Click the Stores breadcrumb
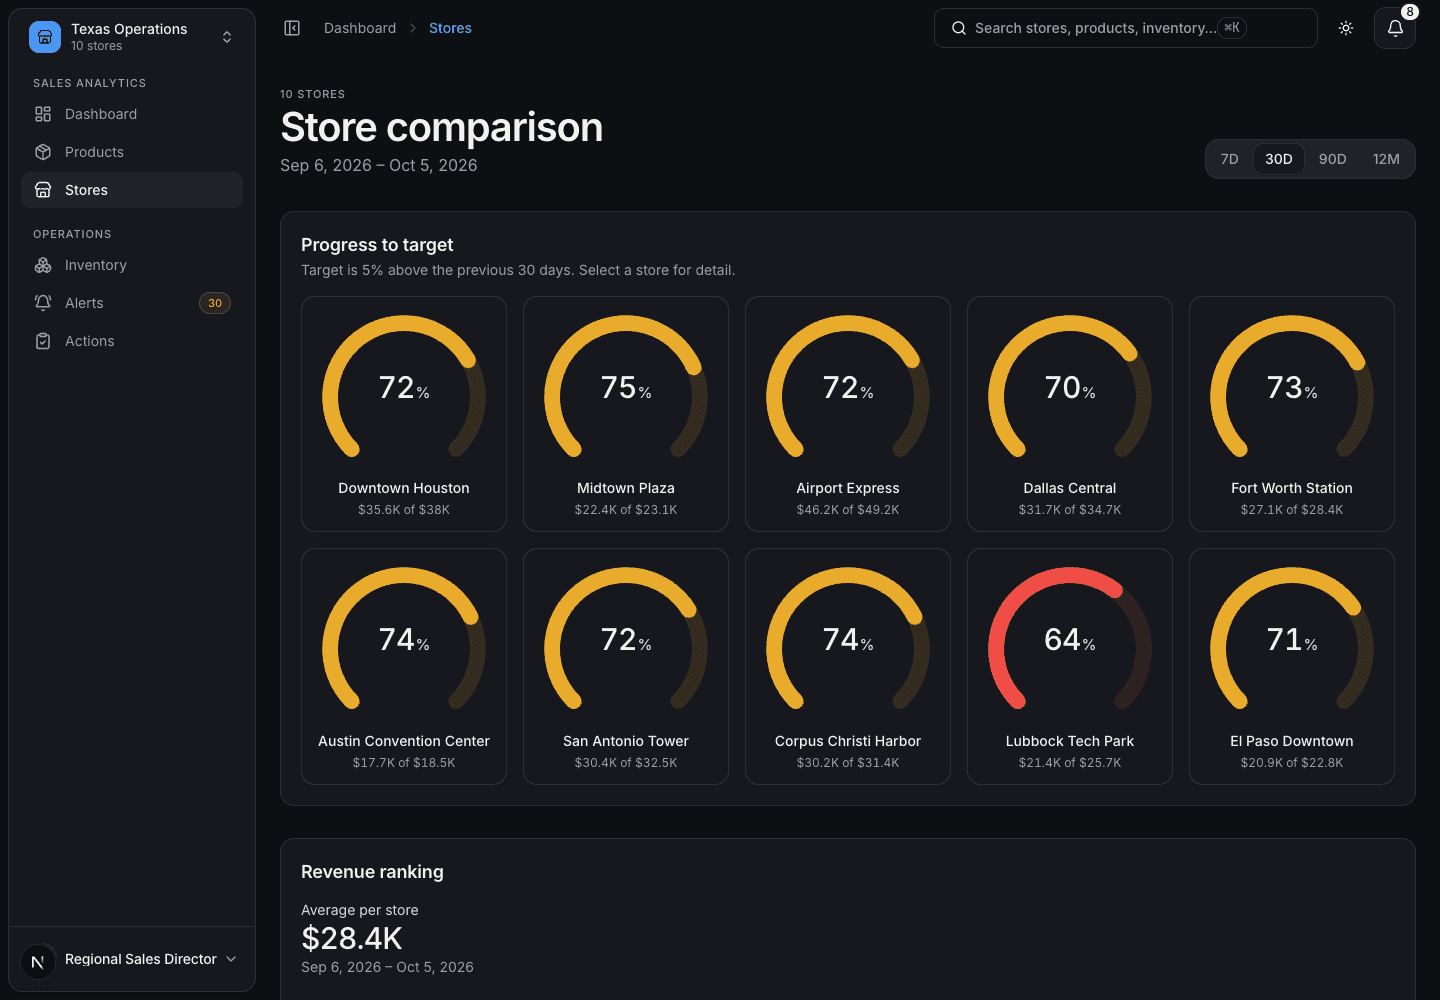 pos(450,28)
